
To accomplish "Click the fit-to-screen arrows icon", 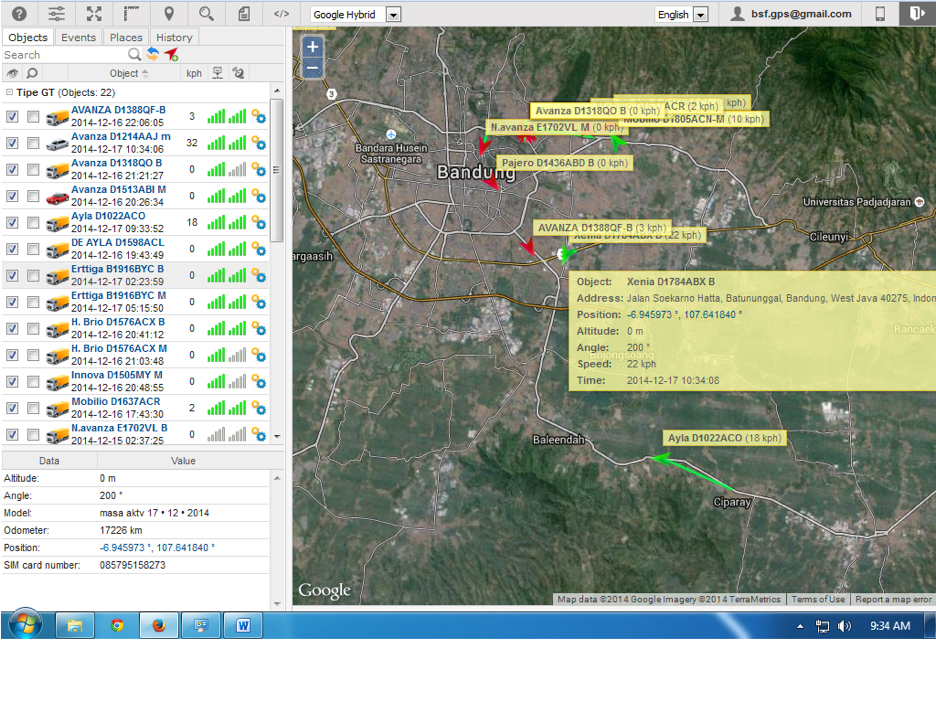I will (x=94, y=13).
